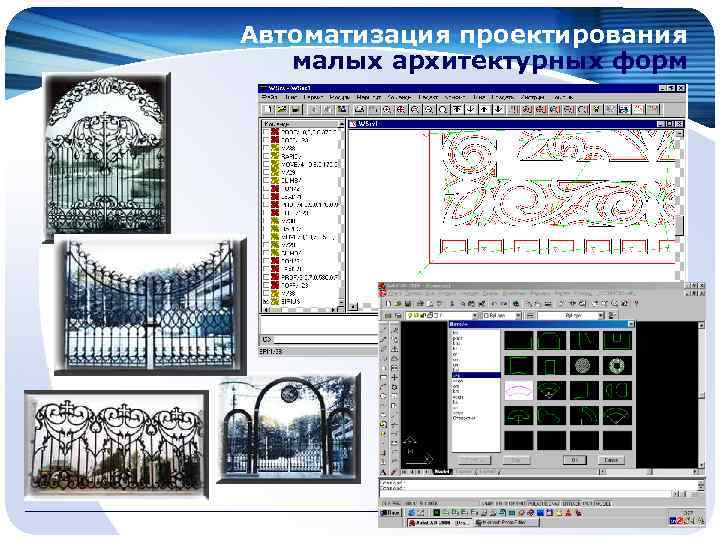Open the ByLayer linetype dropdown arrow
The width and height of the screenshot is (720, 540).
pyautogui.click(x=600, y=316)
